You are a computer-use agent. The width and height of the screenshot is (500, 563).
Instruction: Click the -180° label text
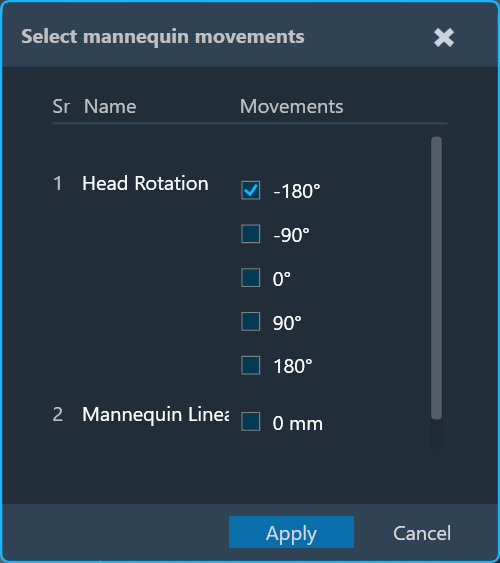pos(296,191)
